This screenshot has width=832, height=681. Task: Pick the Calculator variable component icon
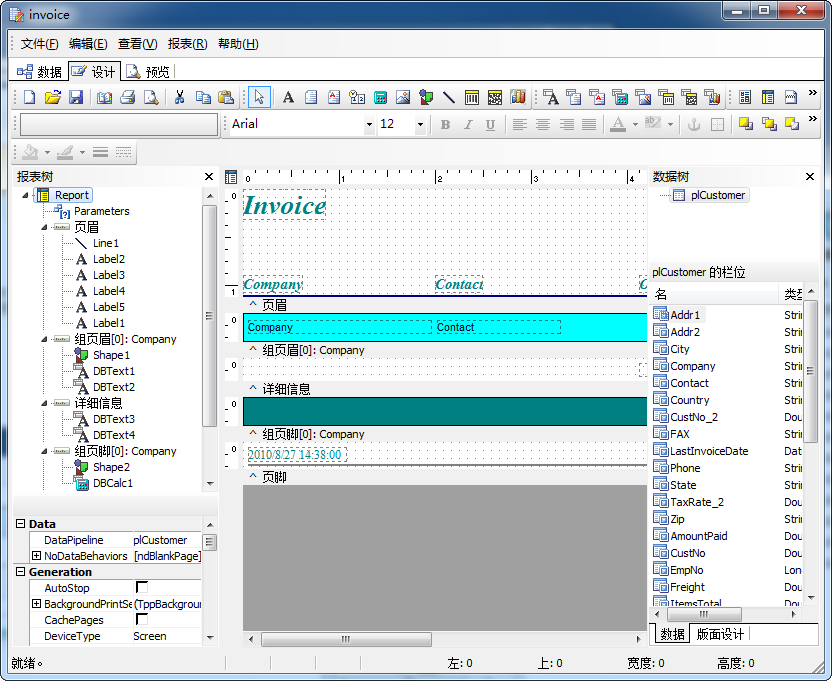380,97
